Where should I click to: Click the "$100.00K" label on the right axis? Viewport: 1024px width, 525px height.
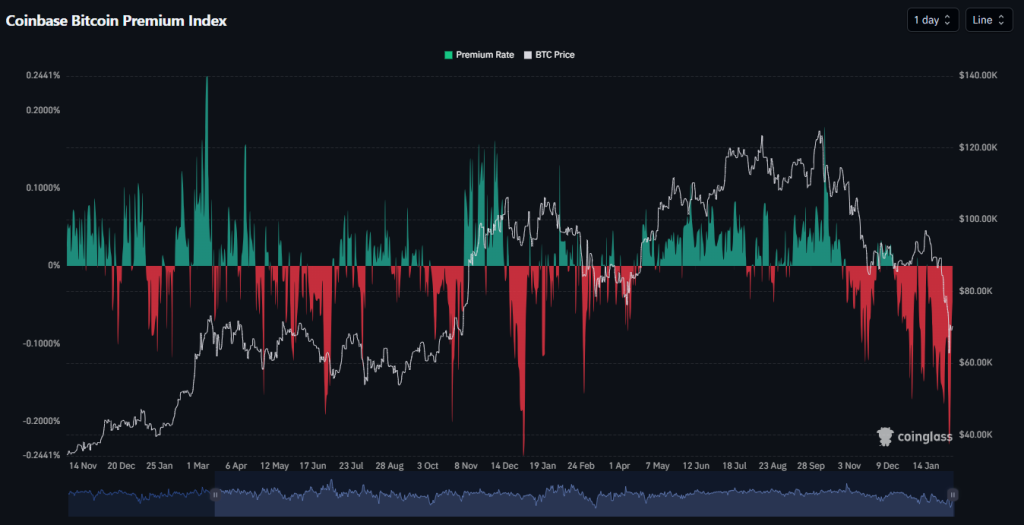(978, 219)
